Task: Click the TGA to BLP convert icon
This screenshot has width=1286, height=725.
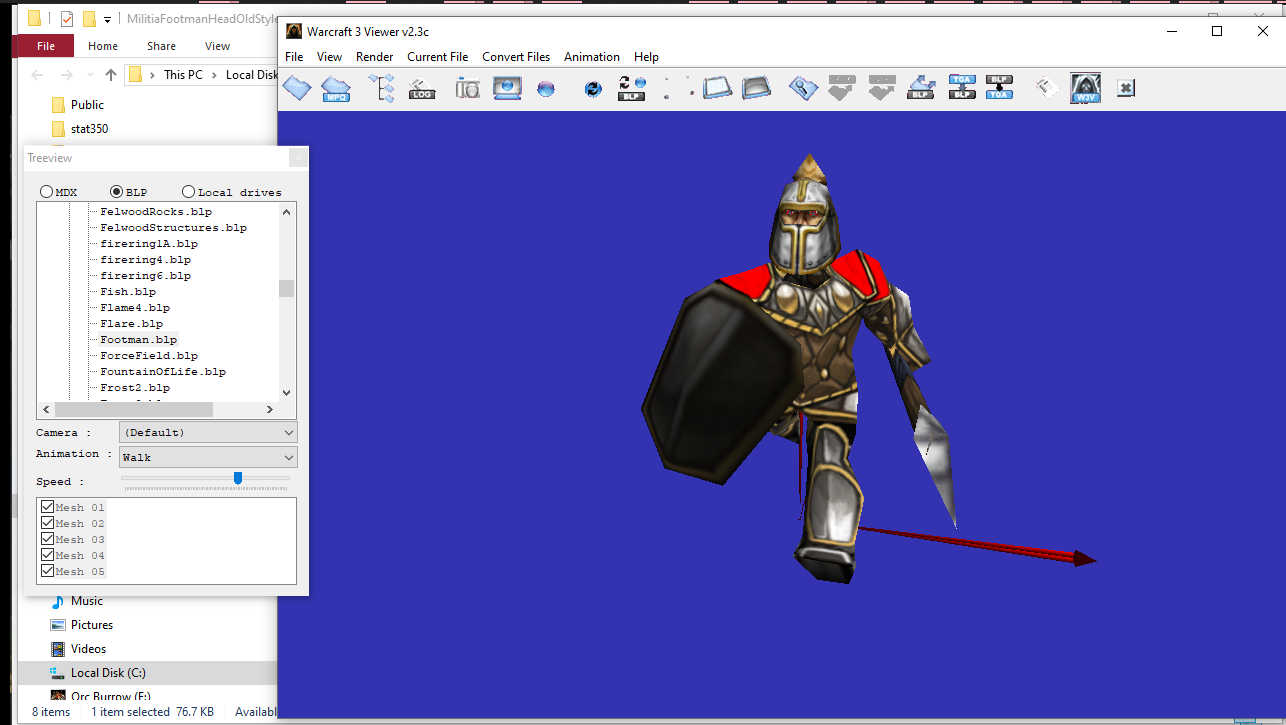Action: [961, 88]
